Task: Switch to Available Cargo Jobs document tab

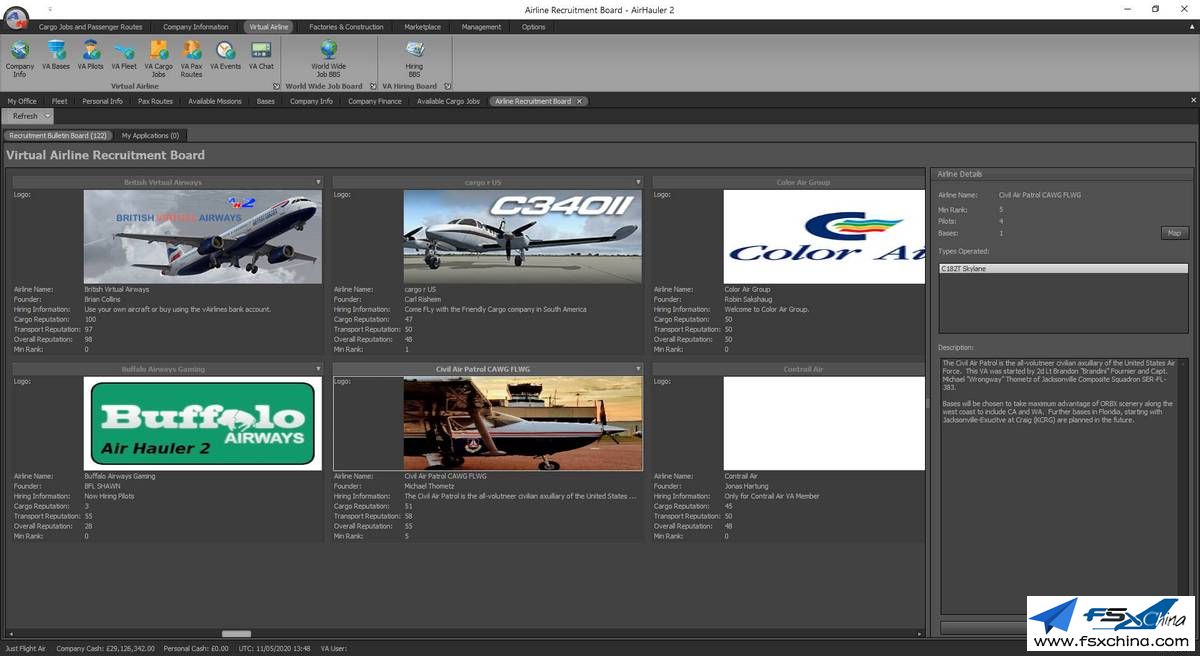Action: coord(448,101)
